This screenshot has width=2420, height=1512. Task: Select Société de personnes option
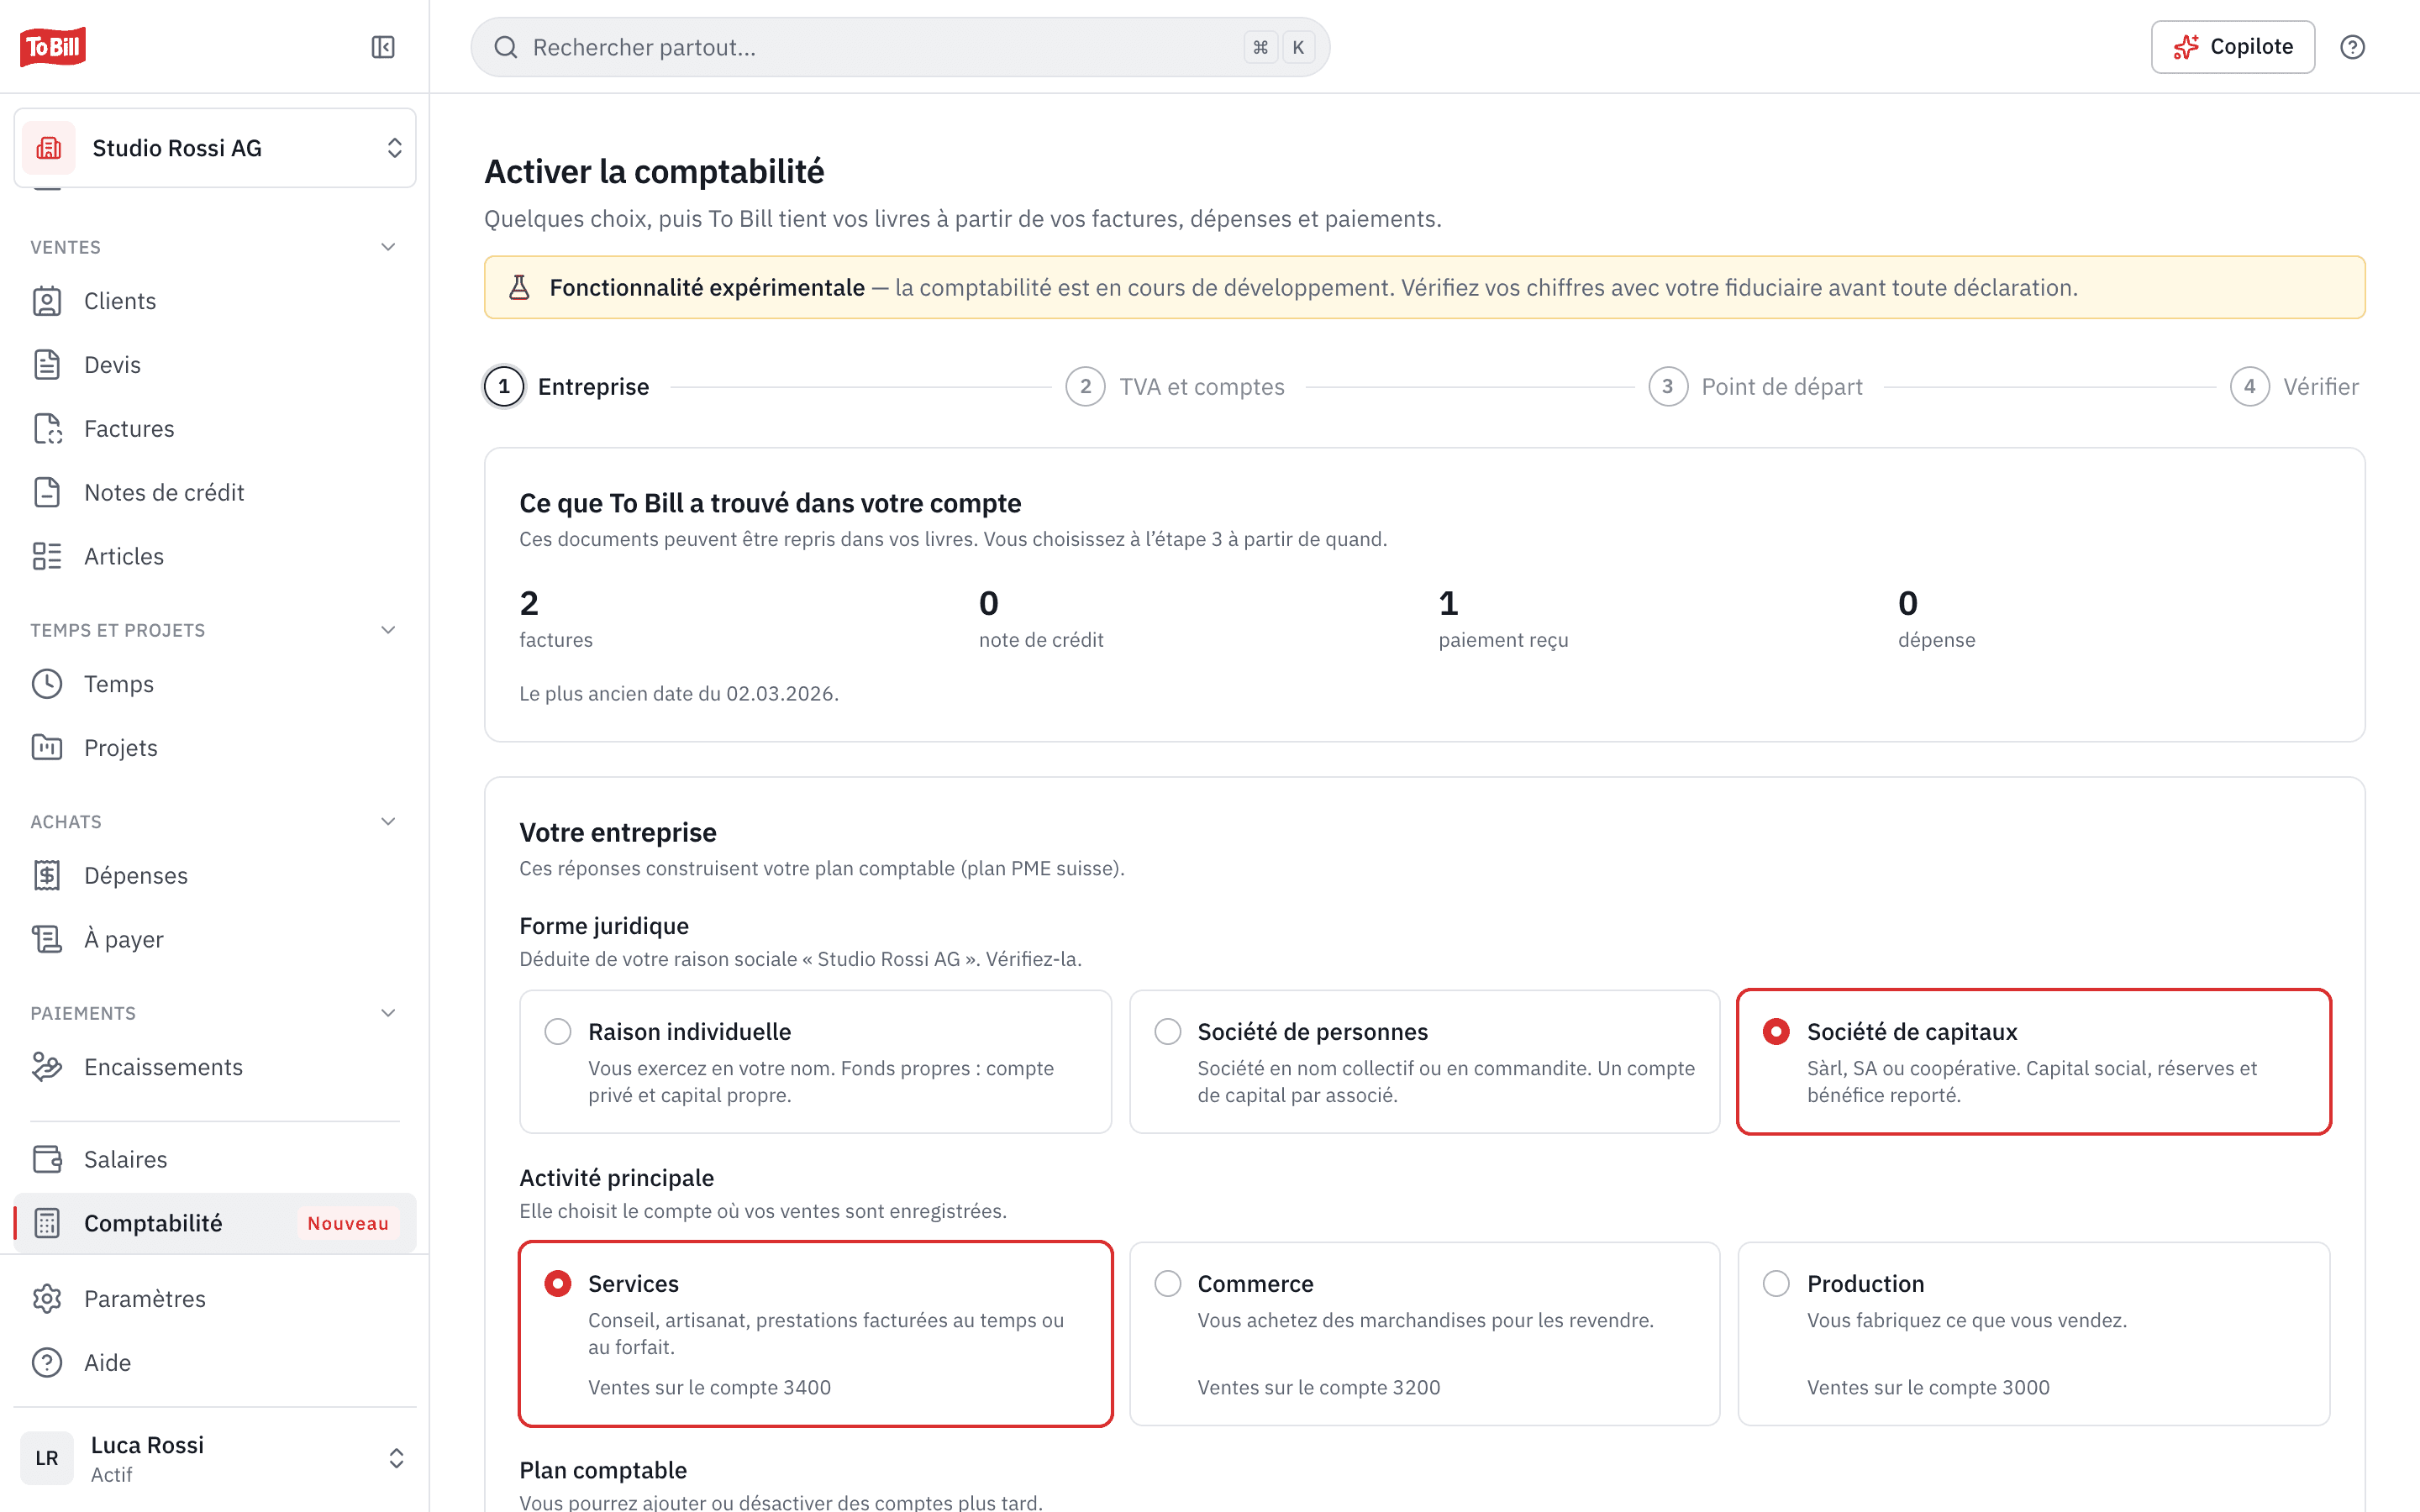tap(1424, 1062)
